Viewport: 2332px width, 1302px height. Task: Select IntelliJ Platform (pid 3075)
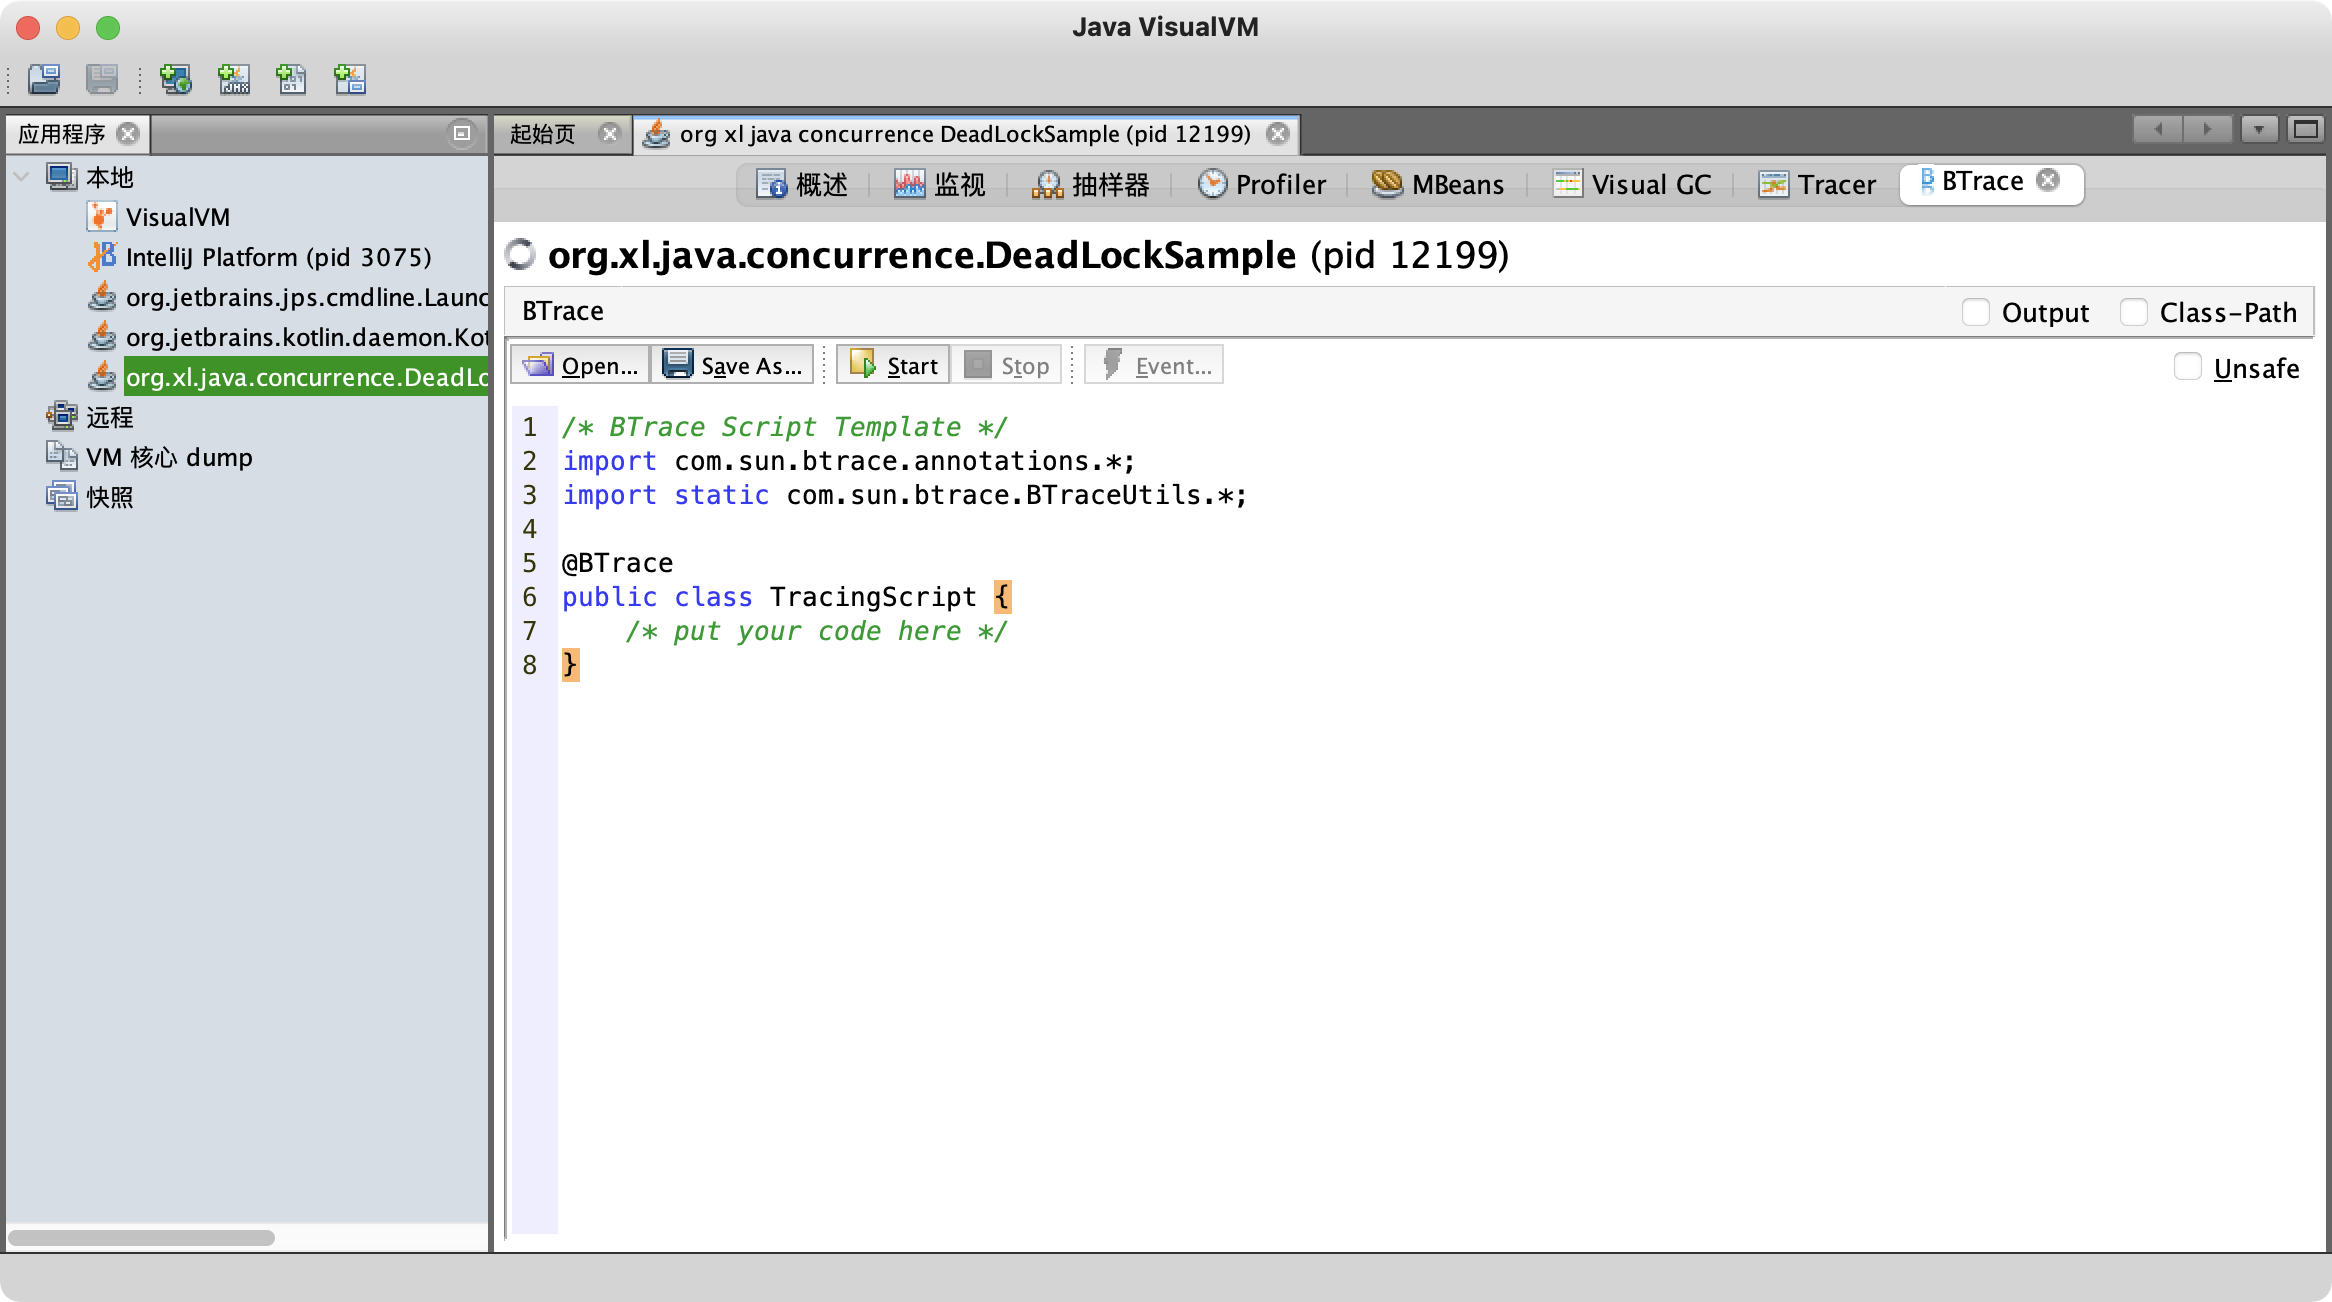(x=279, y=257)
